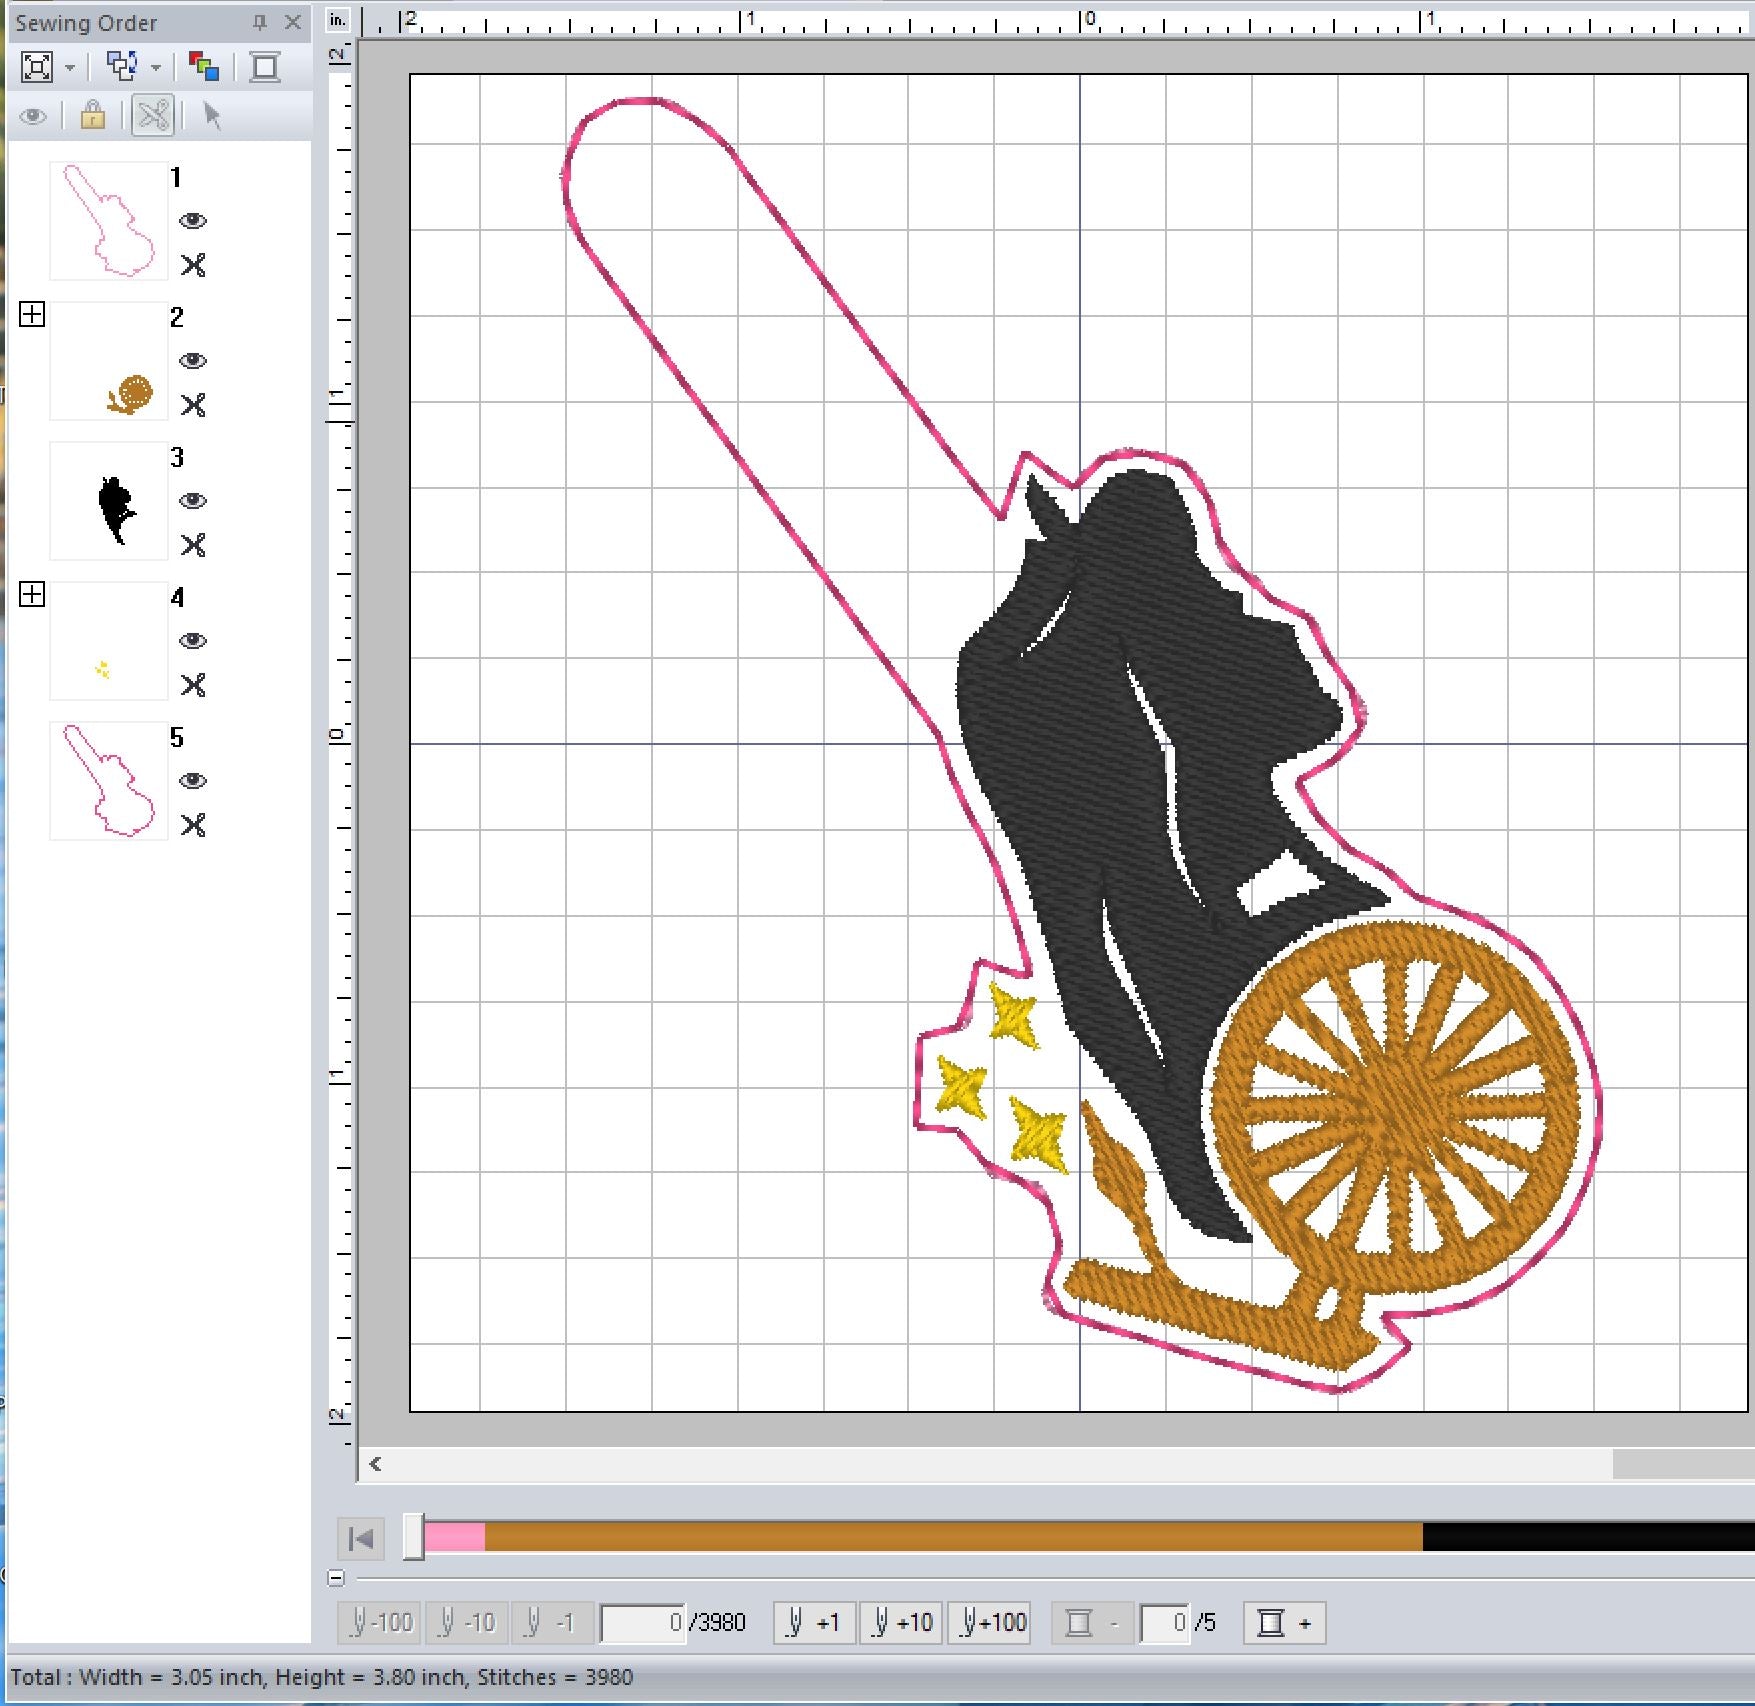Image resolution: width=1755 pixels, height=1706 pixels.
Task: Open the dropdown arrow beside the zoom-to-frame icon
Action: tap(70, 68)
